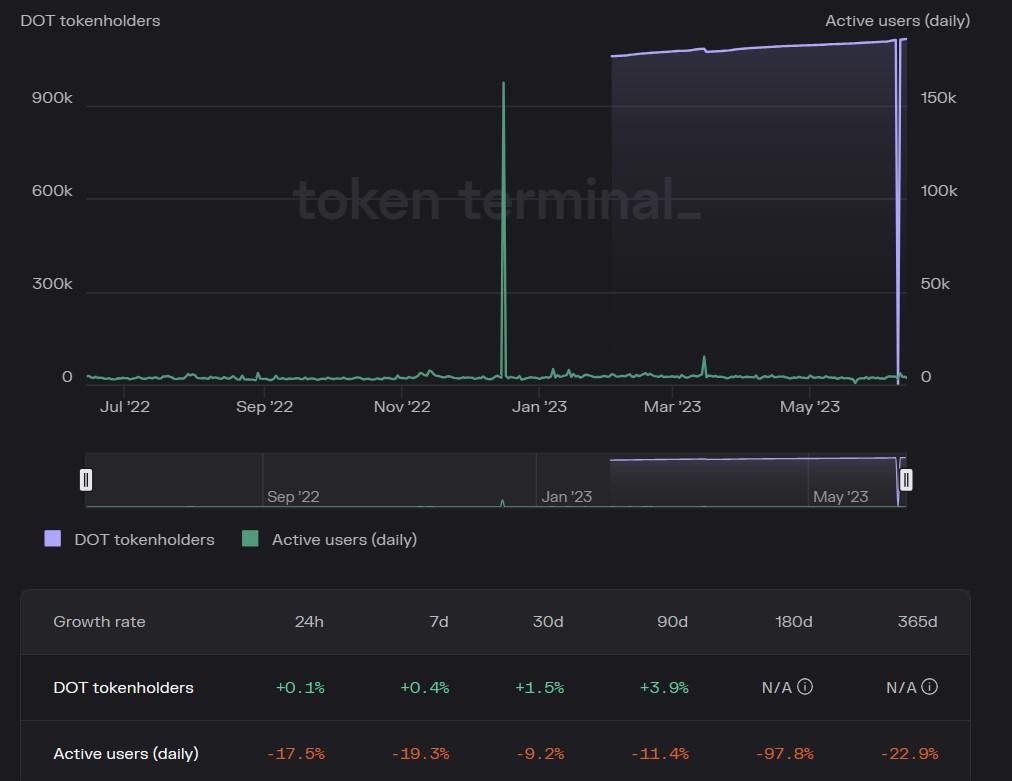Select the 24h growth rate column header
The image size is (1012, 781).
click(309, 622)
